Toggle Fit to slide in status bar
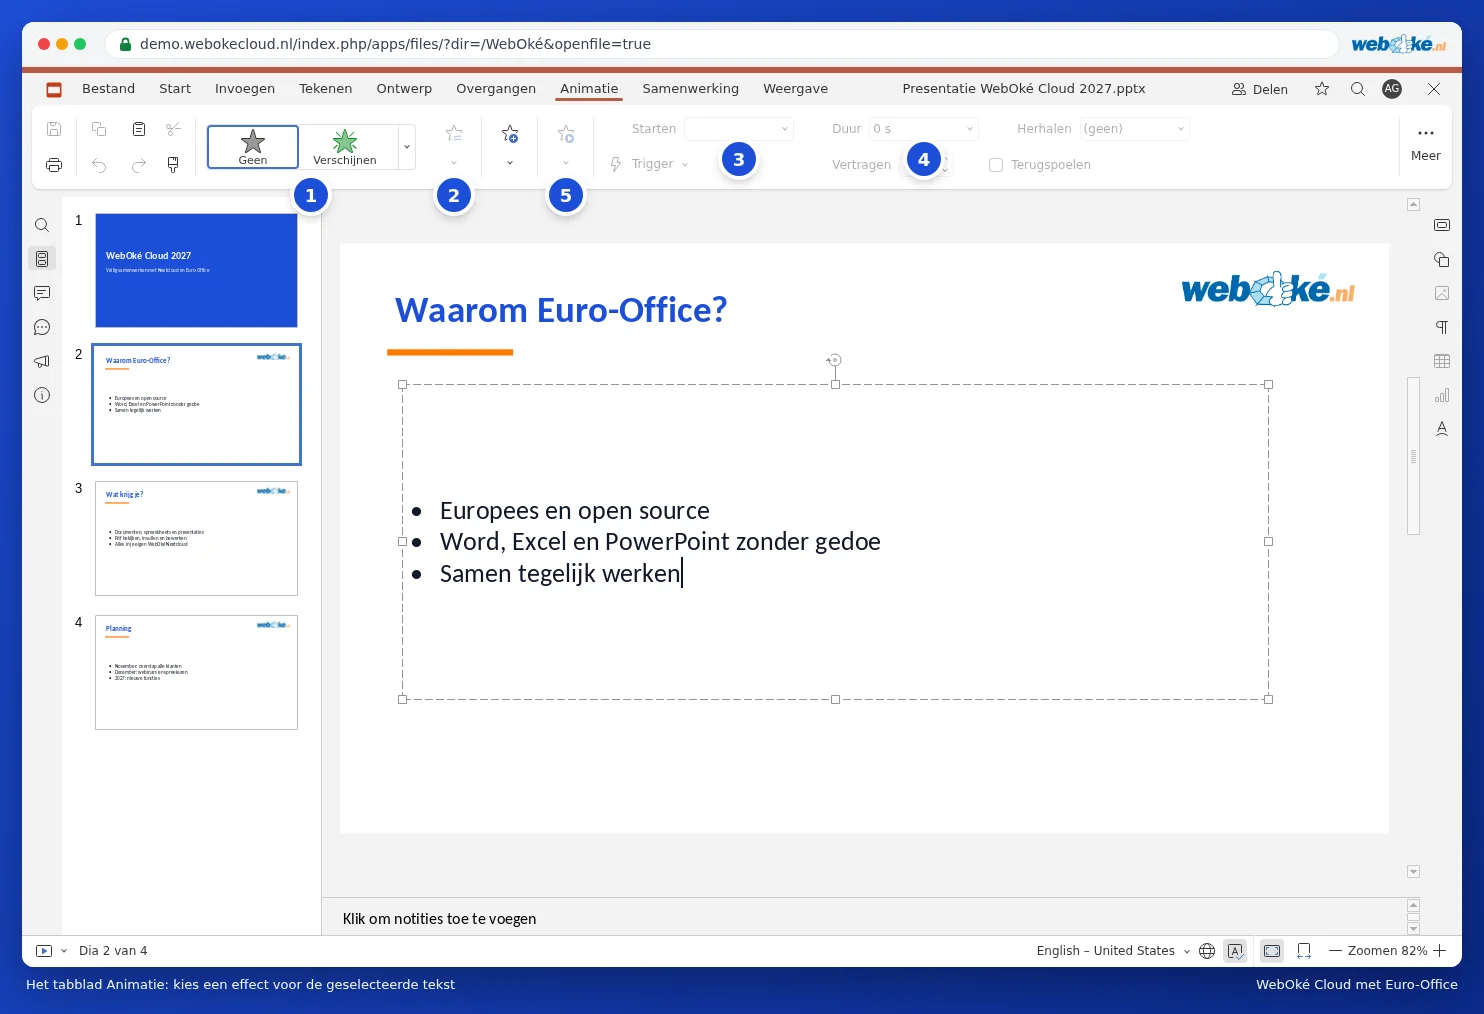1484x1014 pixels. pyautogui.click(x=1272, y=951)
